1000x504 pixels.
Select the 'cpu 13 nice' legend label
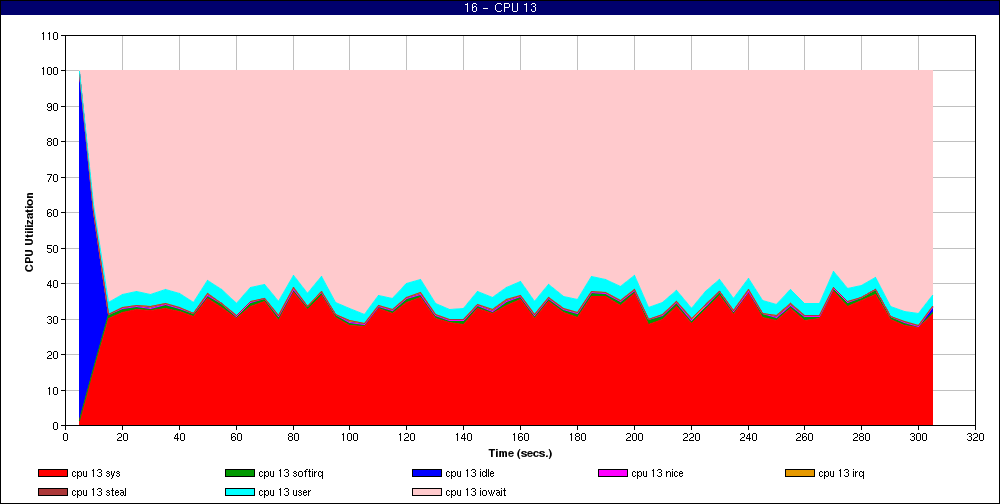tap(658, 473)
